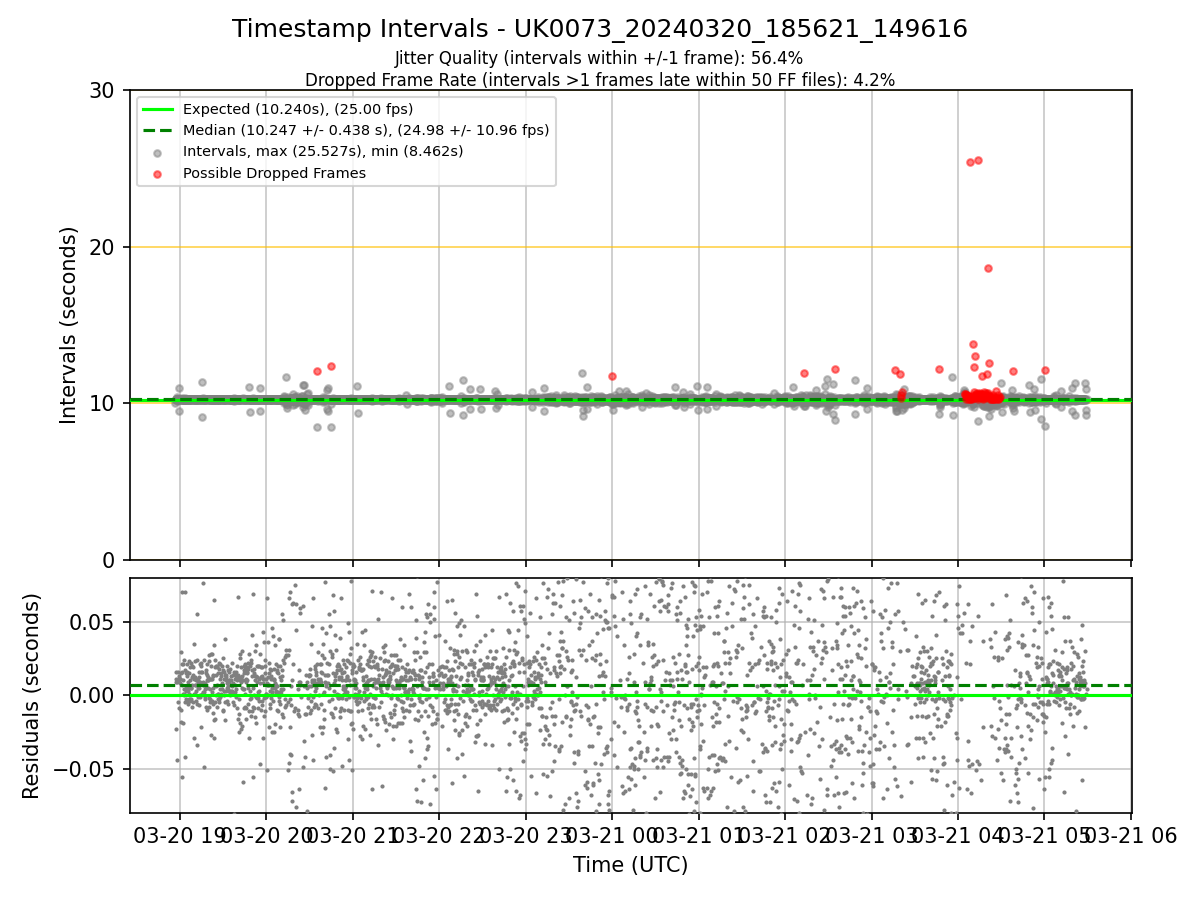
Task: Click the y-axis tick label '20'
Action: tap(101, 247)
